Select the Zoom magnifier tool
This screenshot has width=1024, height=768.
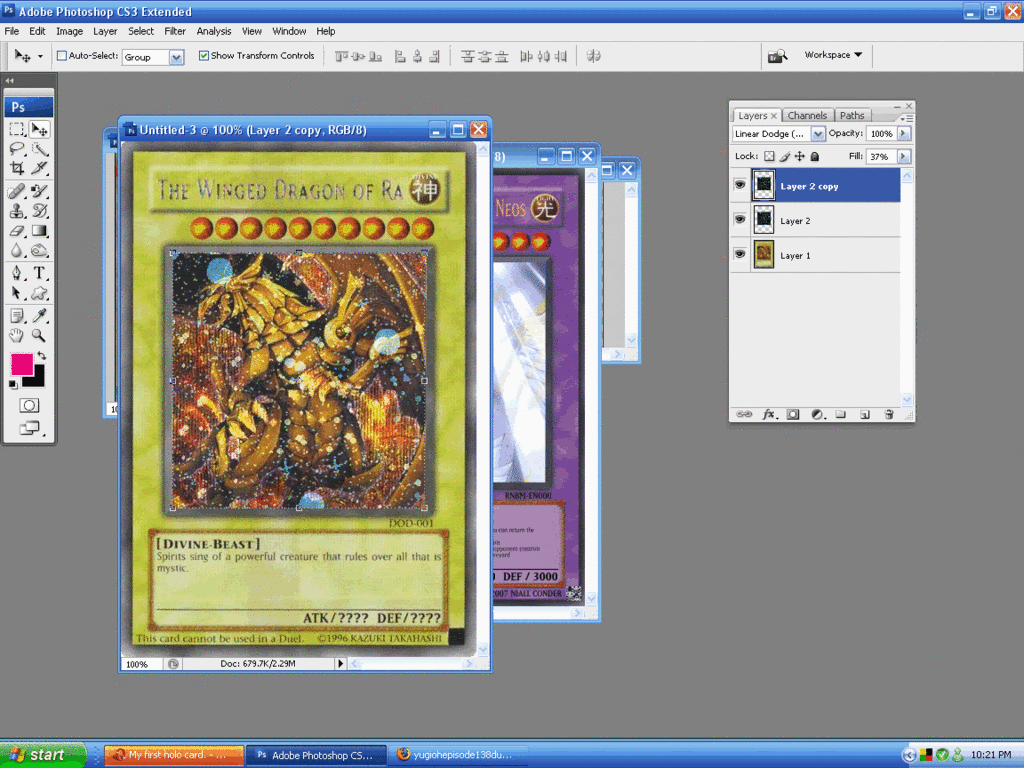point(39,336)
